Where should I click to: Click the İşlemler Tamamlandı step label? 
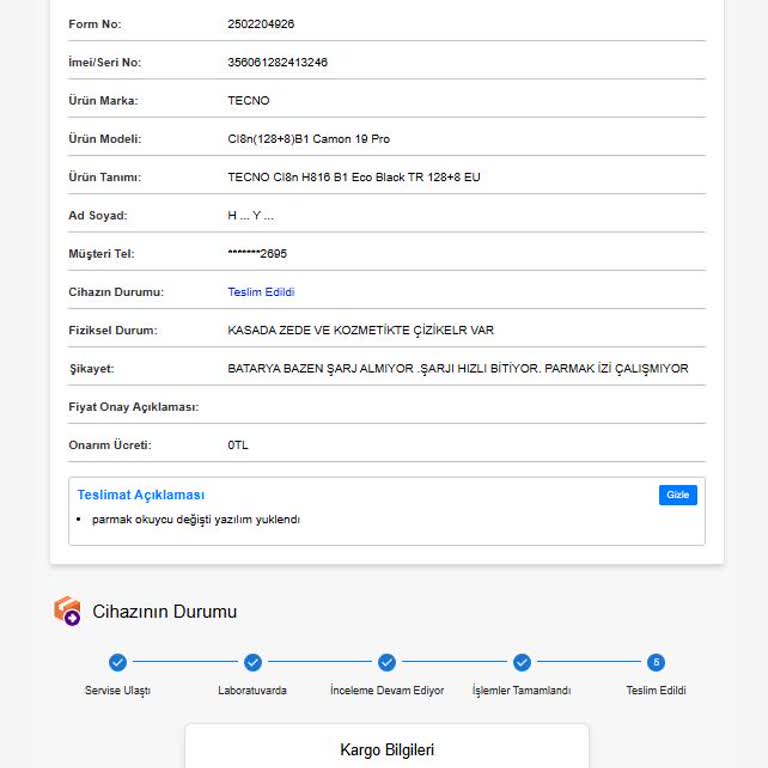coord(521,690)
